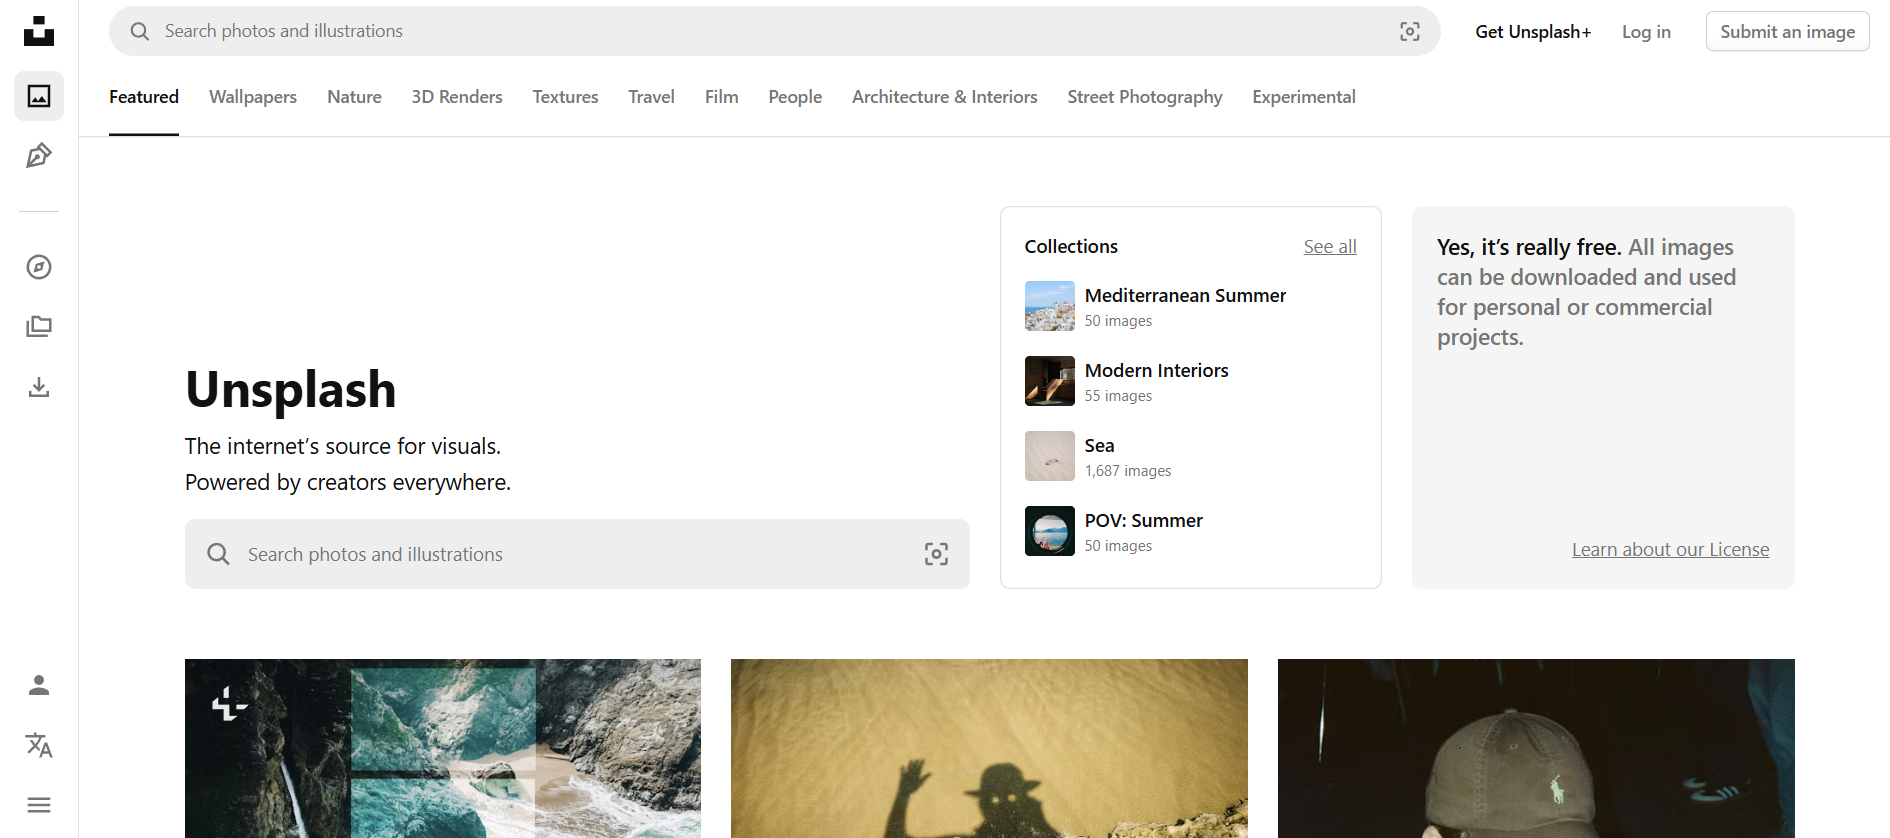Click the visual search icon in hero search box
Viewport: 1890px width, 838px height.
[936, 554]
